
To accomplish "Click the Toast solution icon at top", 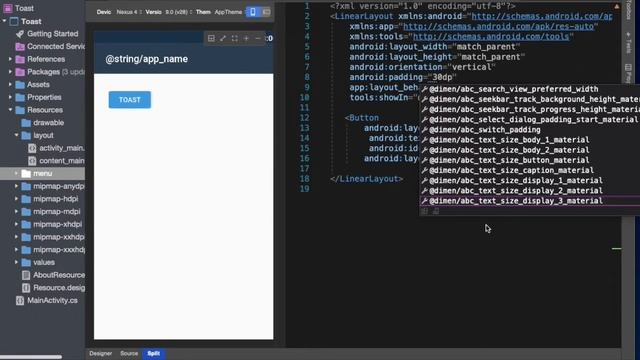I will [8, 8].
